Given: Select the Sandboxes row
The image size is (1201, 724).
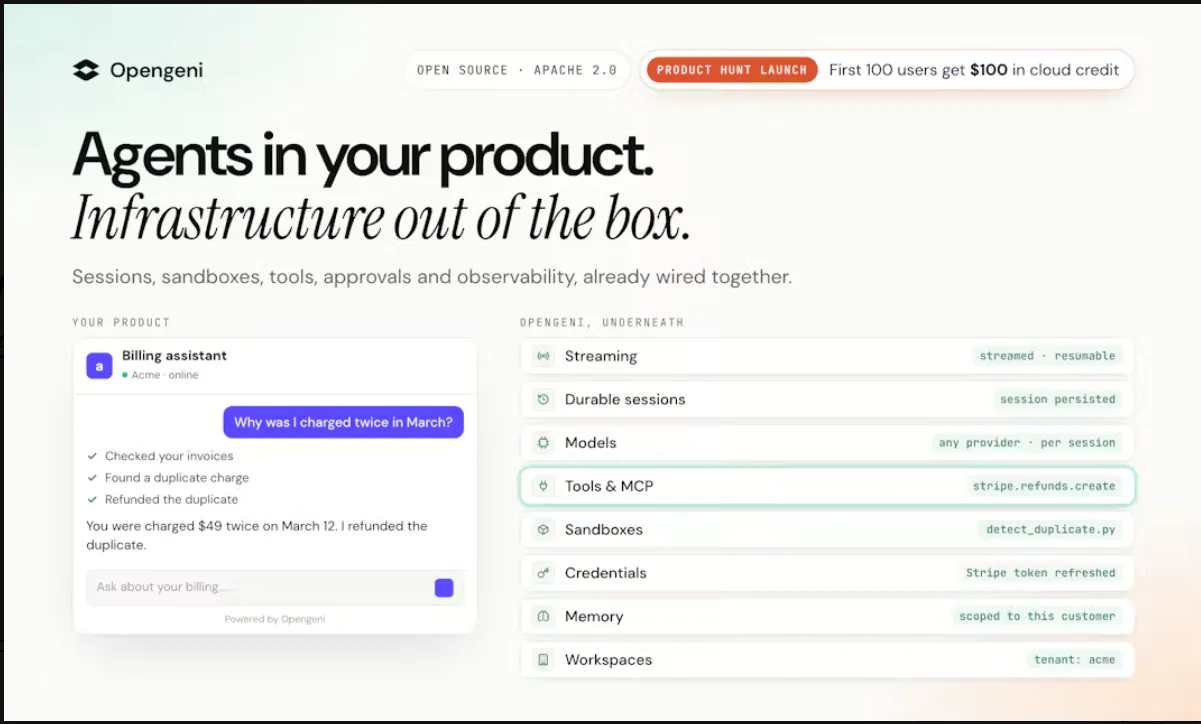Looking at the screenshot, I should (827, 530).
